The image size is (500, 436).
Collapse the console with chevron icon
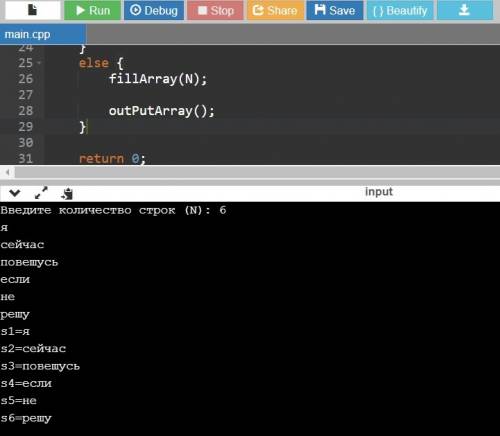pyautogui.click(x=15, y=193)
